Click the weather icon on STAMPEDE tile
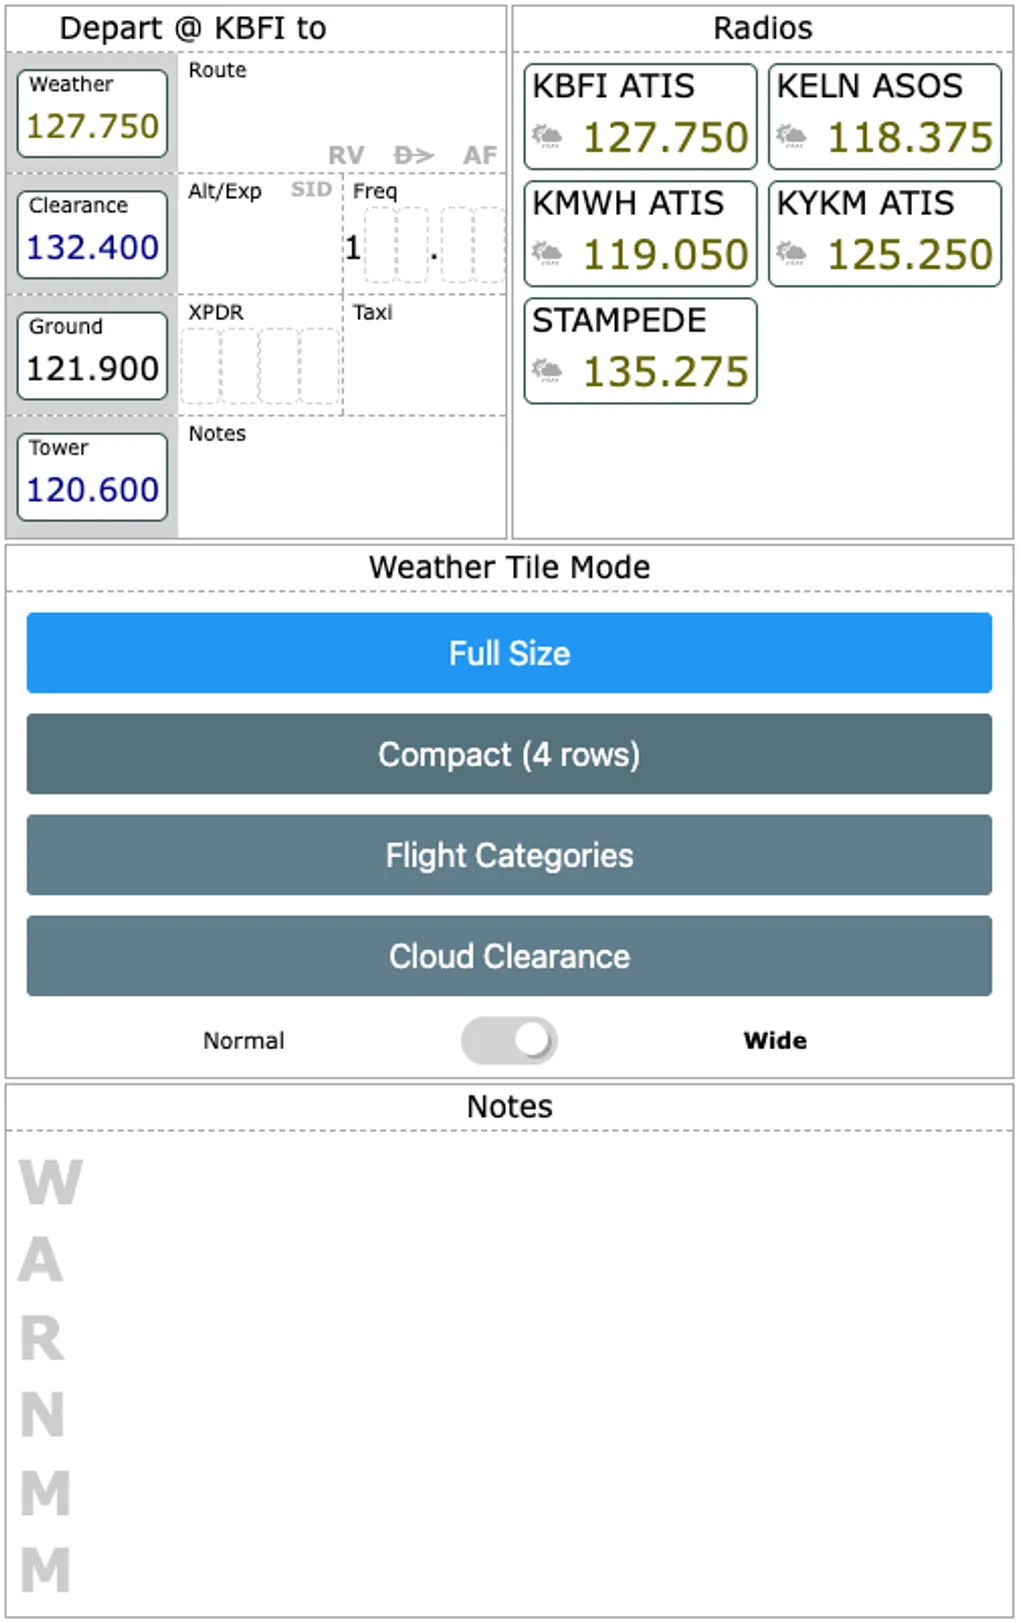This screenshot has width=1020, height=1622. pos(547,370)
